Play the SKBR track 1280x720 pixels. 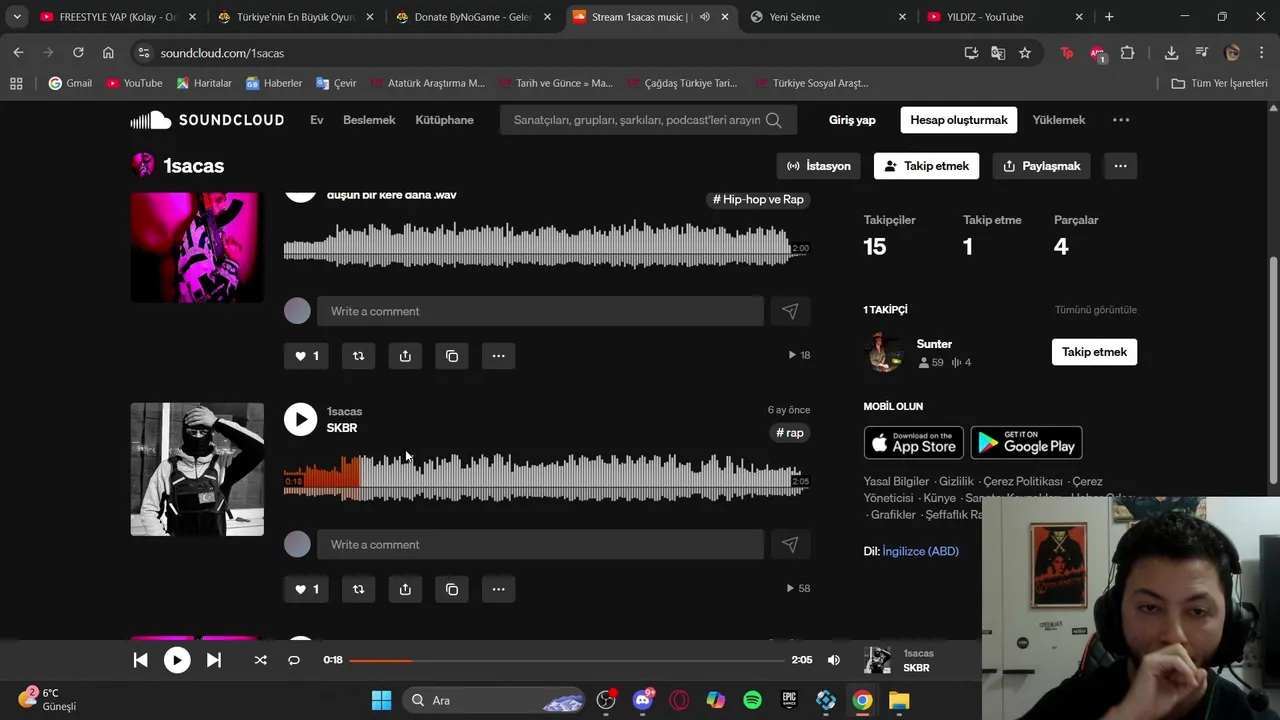tap(300, 419)
